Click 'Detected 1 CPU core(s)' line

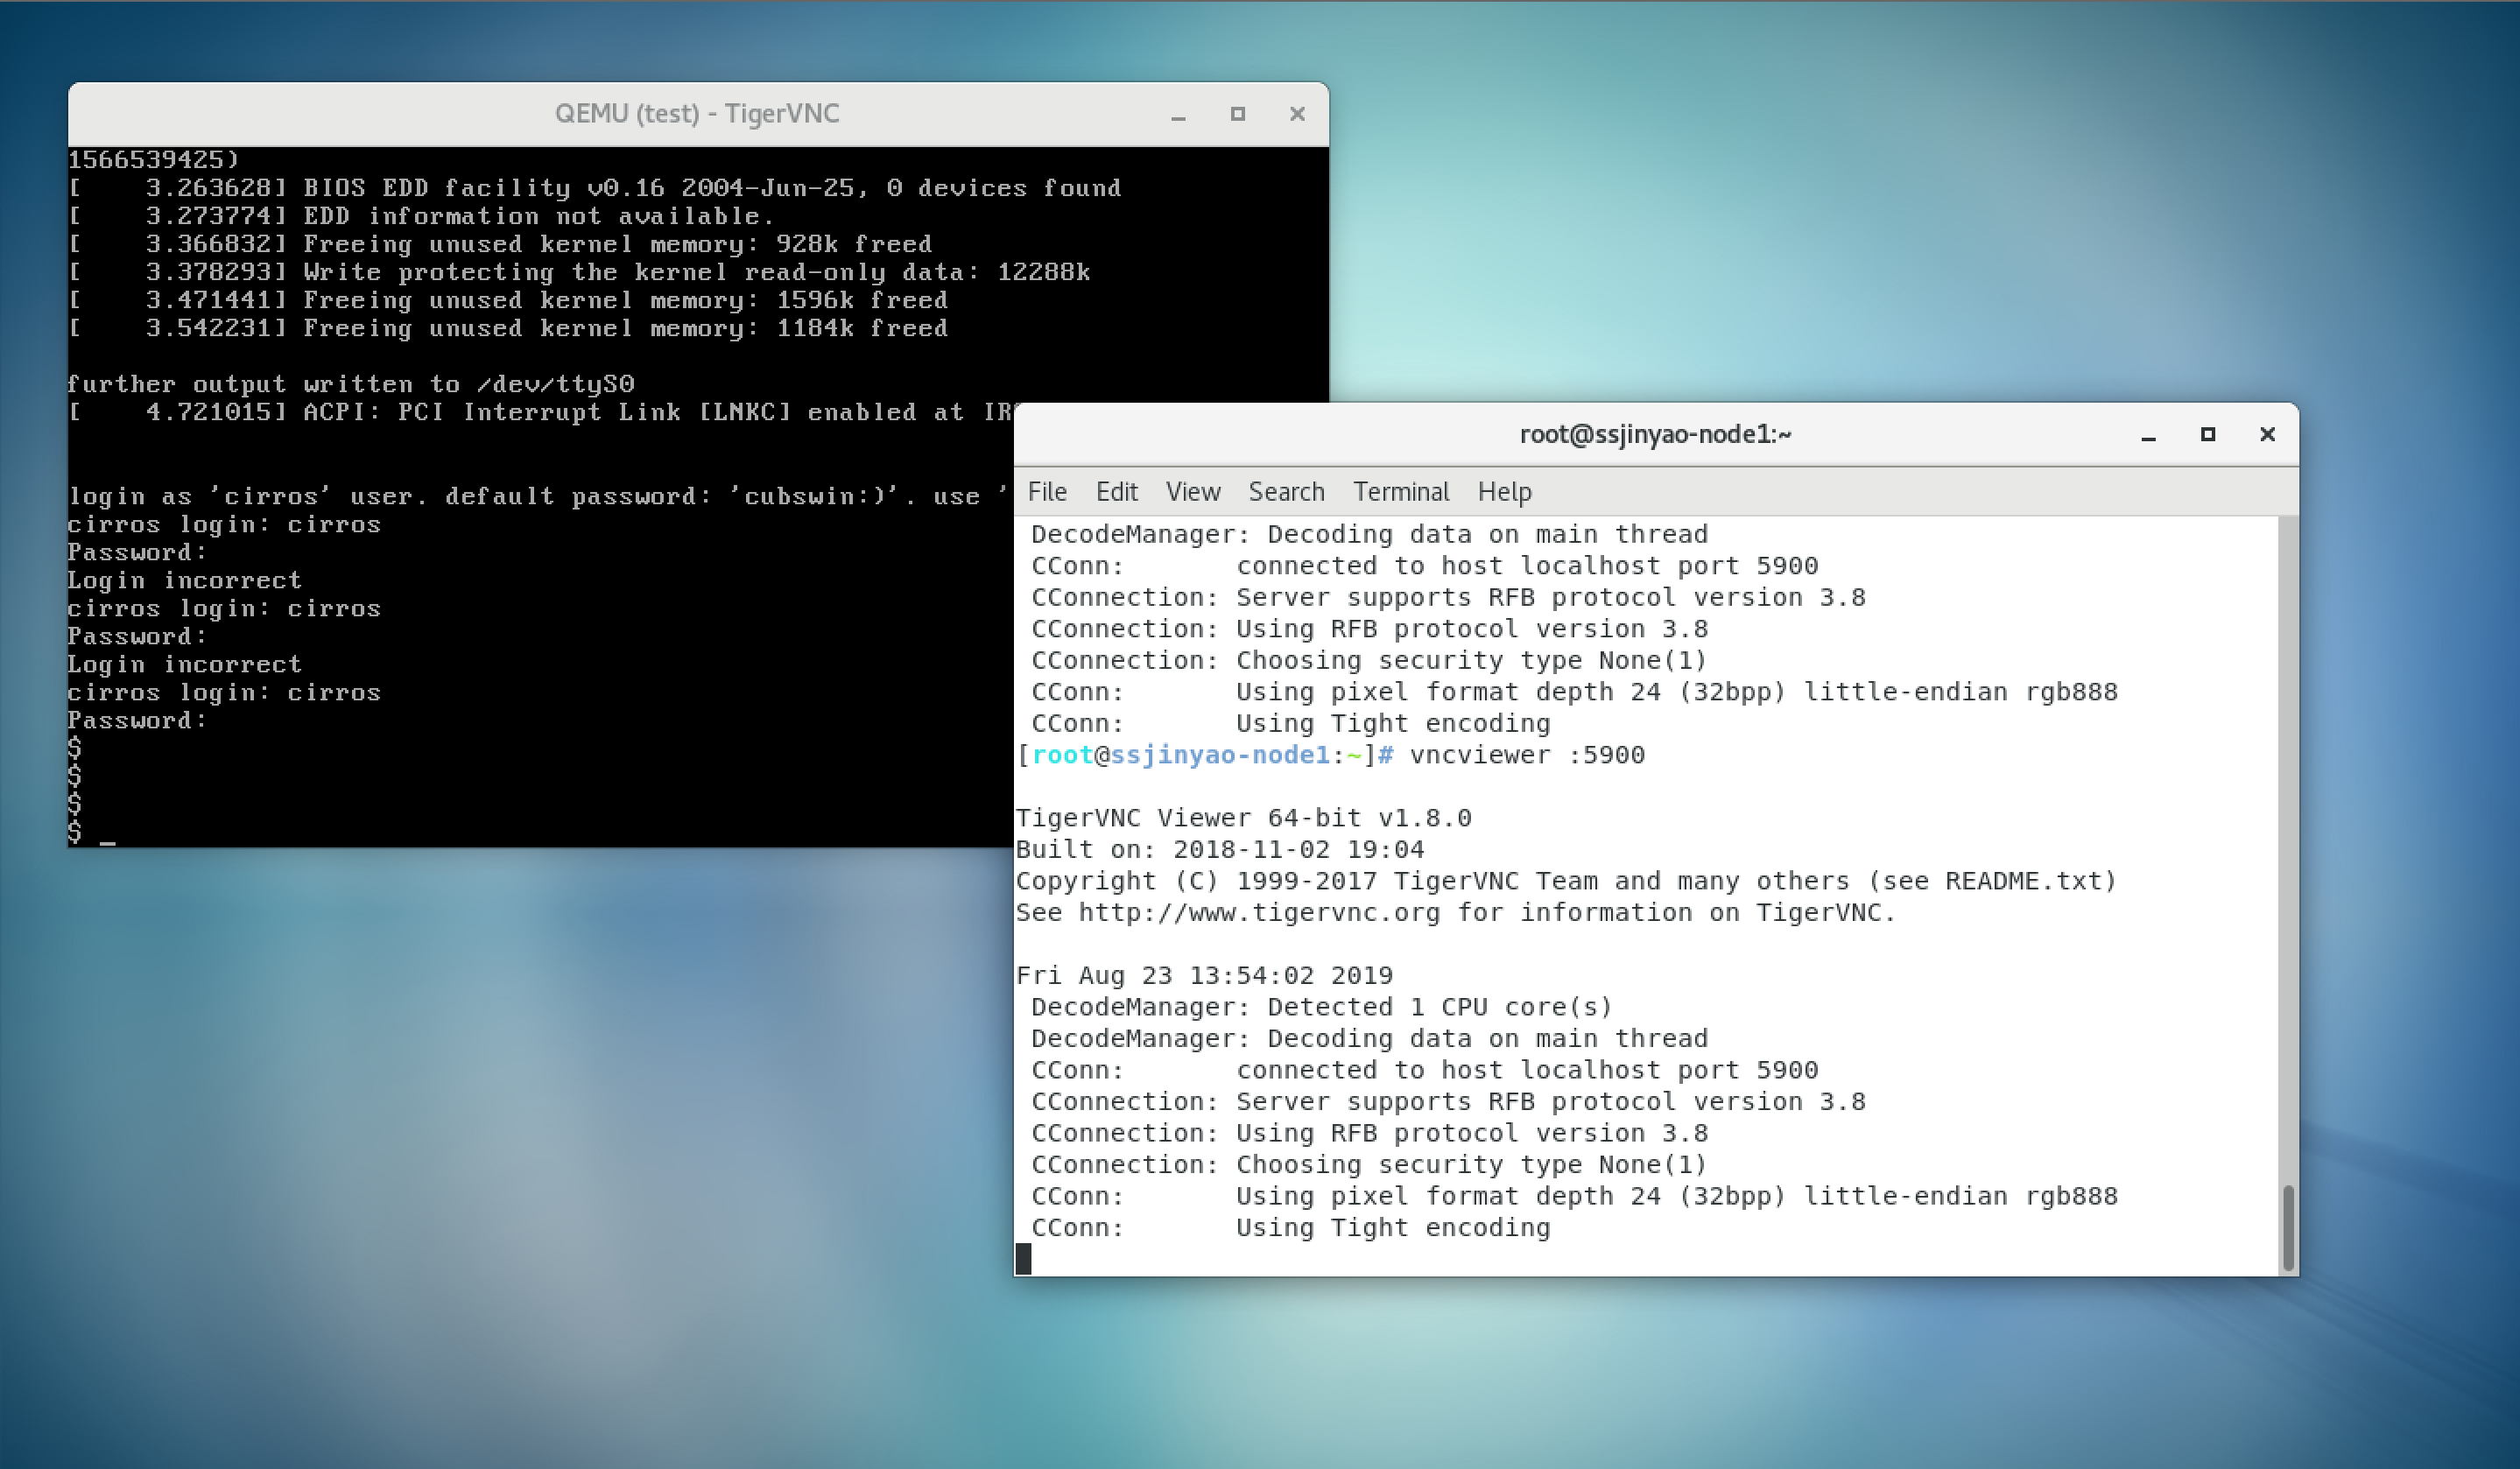(x=1322, y=1007)
